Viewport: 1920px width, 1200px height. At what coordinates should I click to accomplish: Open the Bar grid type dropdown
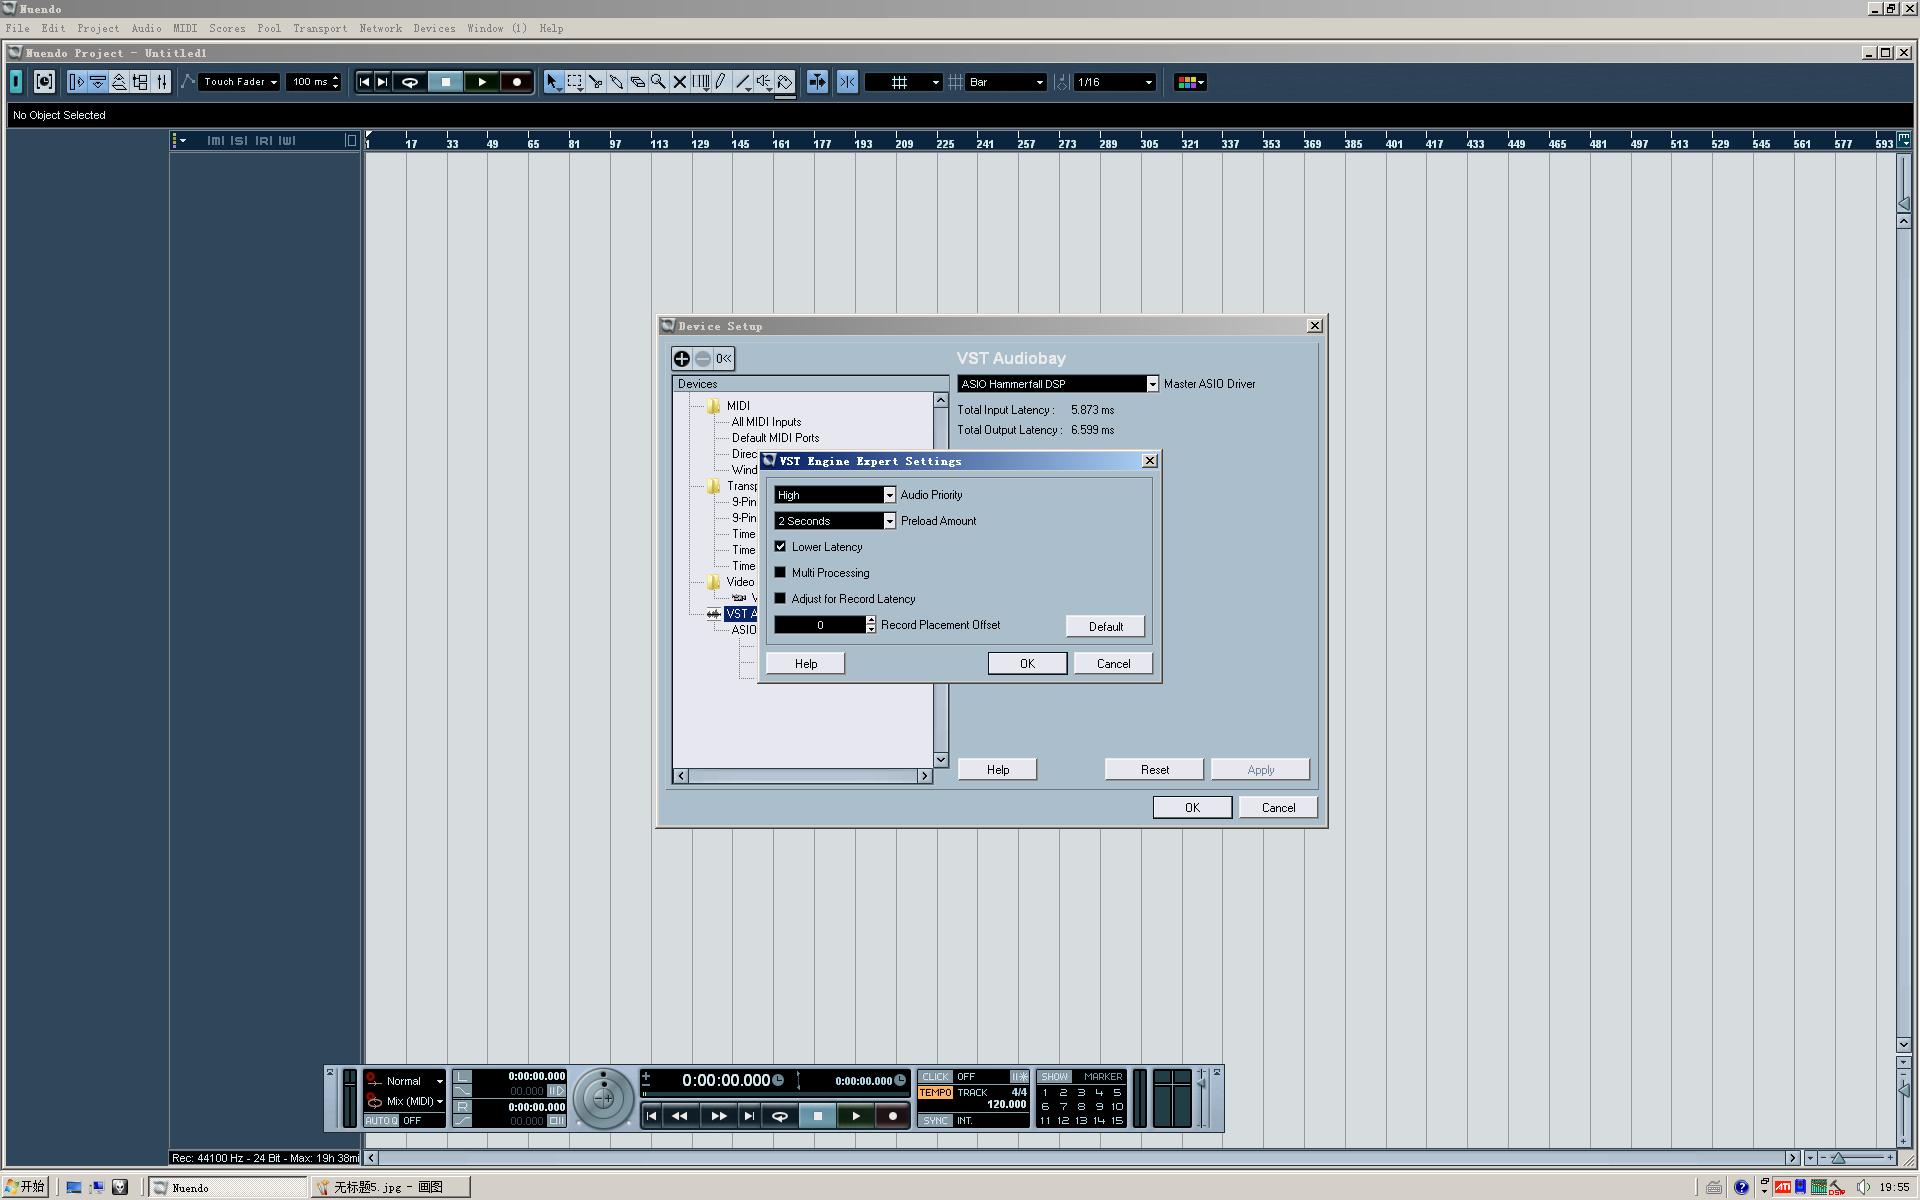coord(1006,82)
